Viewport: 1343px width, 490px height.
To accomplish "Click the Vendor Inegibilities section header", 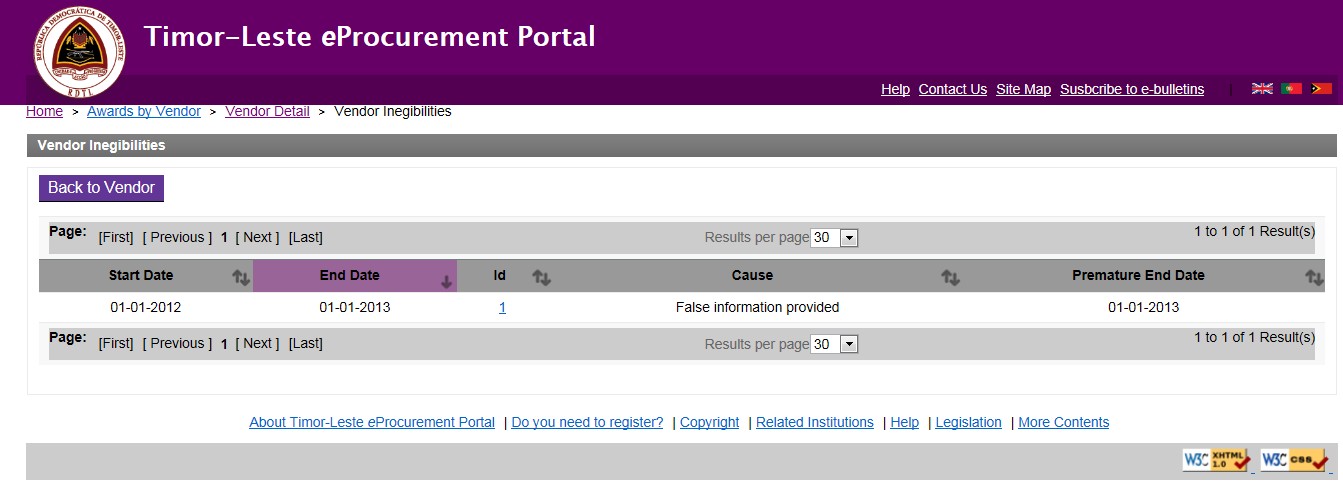I will point(681,145).
